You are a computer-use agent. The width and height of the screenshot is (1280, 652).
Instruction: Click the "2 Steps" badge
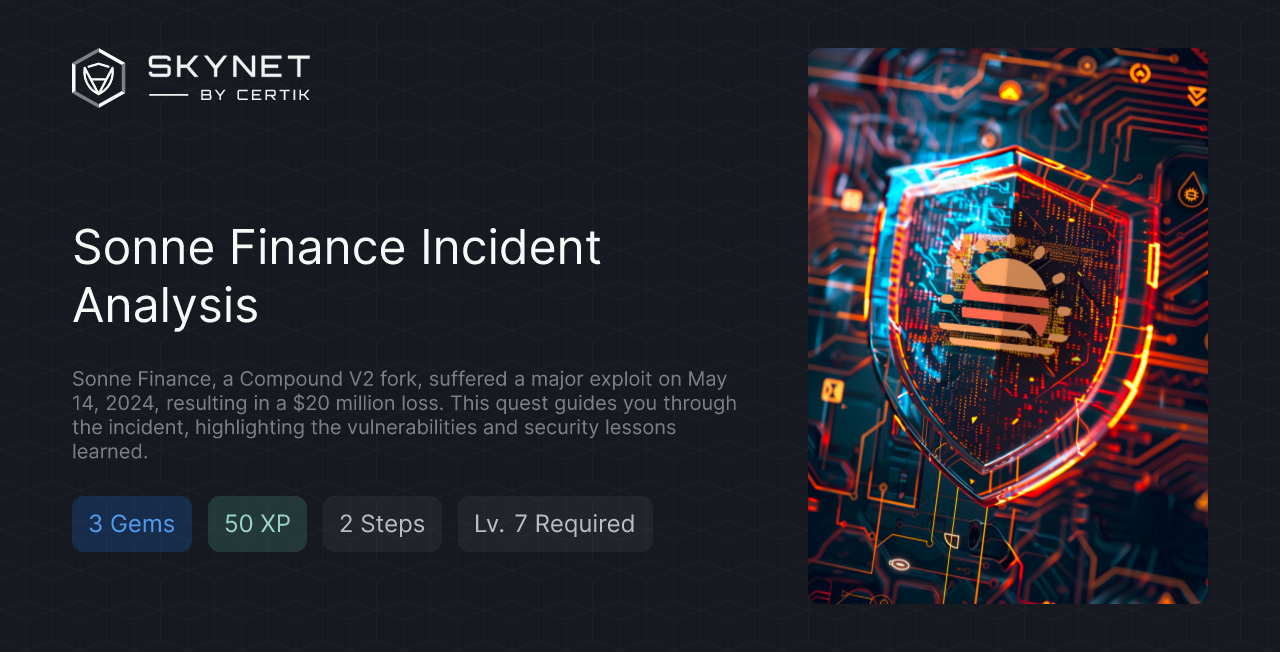coord(382,524)
